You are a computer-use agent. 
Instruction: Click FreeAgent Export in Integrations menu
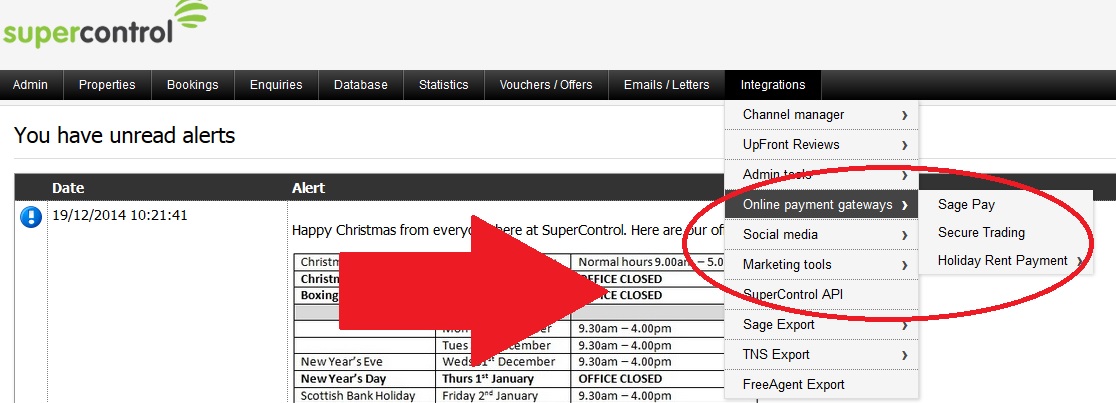pos(793,384)
